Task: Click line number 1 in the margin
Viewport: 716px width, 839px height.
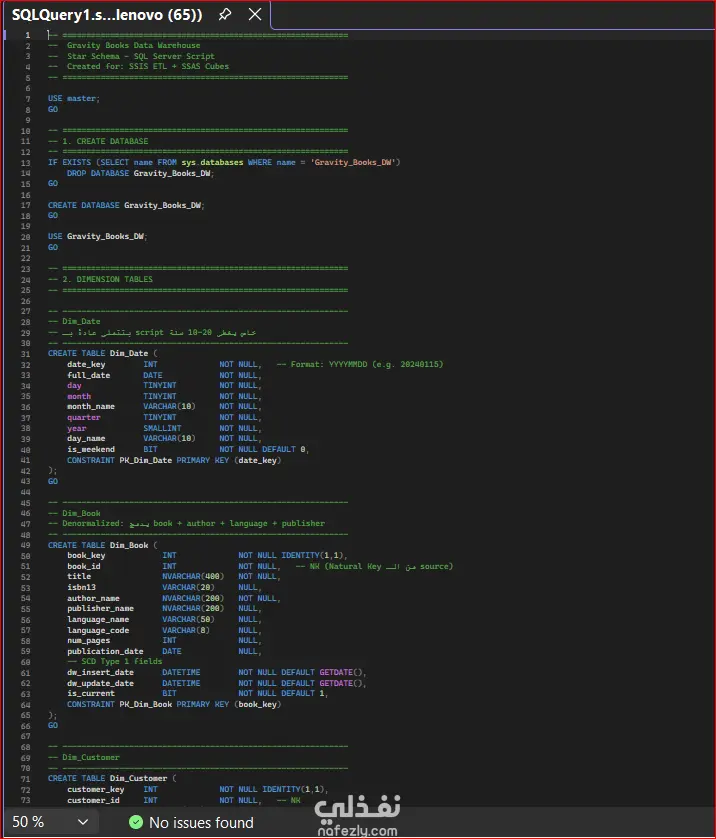Action: [x=28, y=35]
